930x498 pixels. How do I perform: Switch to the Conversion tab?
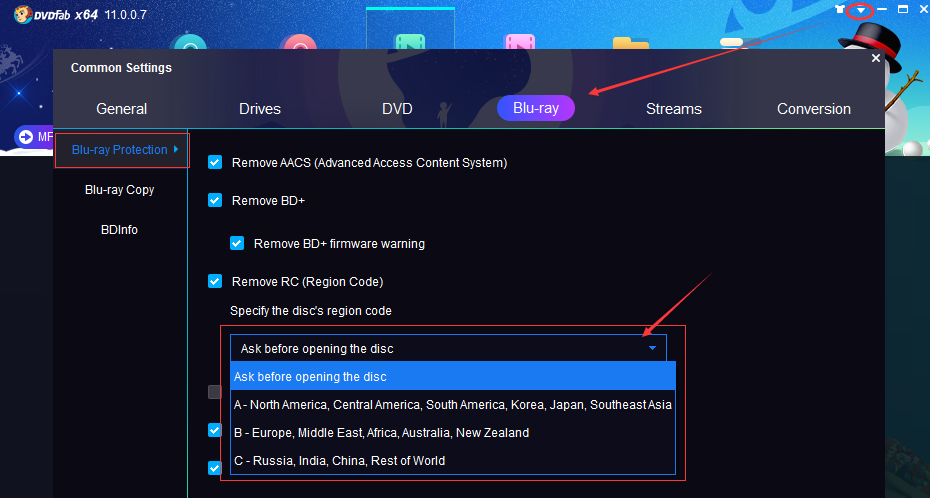tap(814, 109)
